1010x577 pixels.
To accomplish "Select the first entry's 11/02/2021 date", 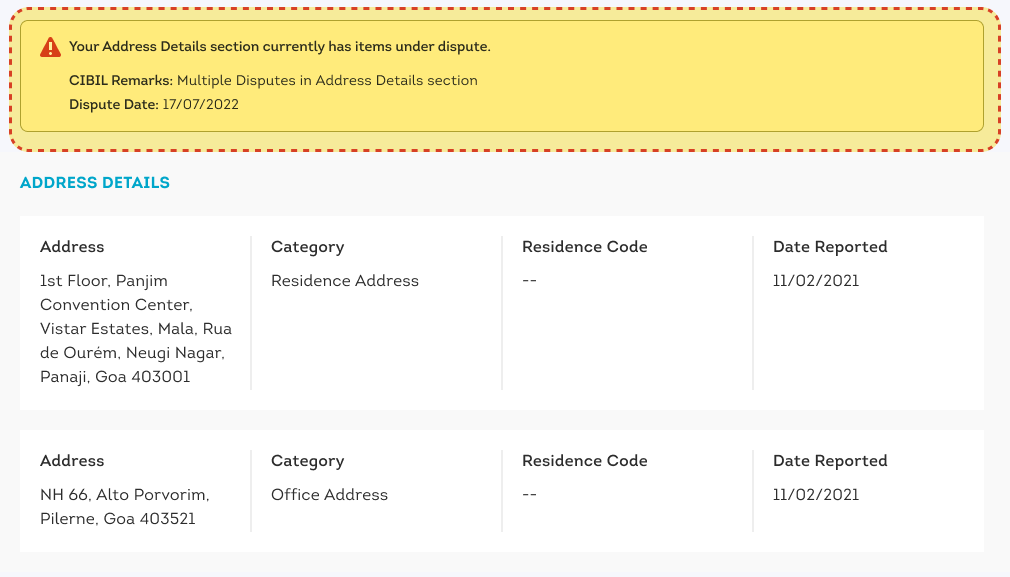I will 815,281.
